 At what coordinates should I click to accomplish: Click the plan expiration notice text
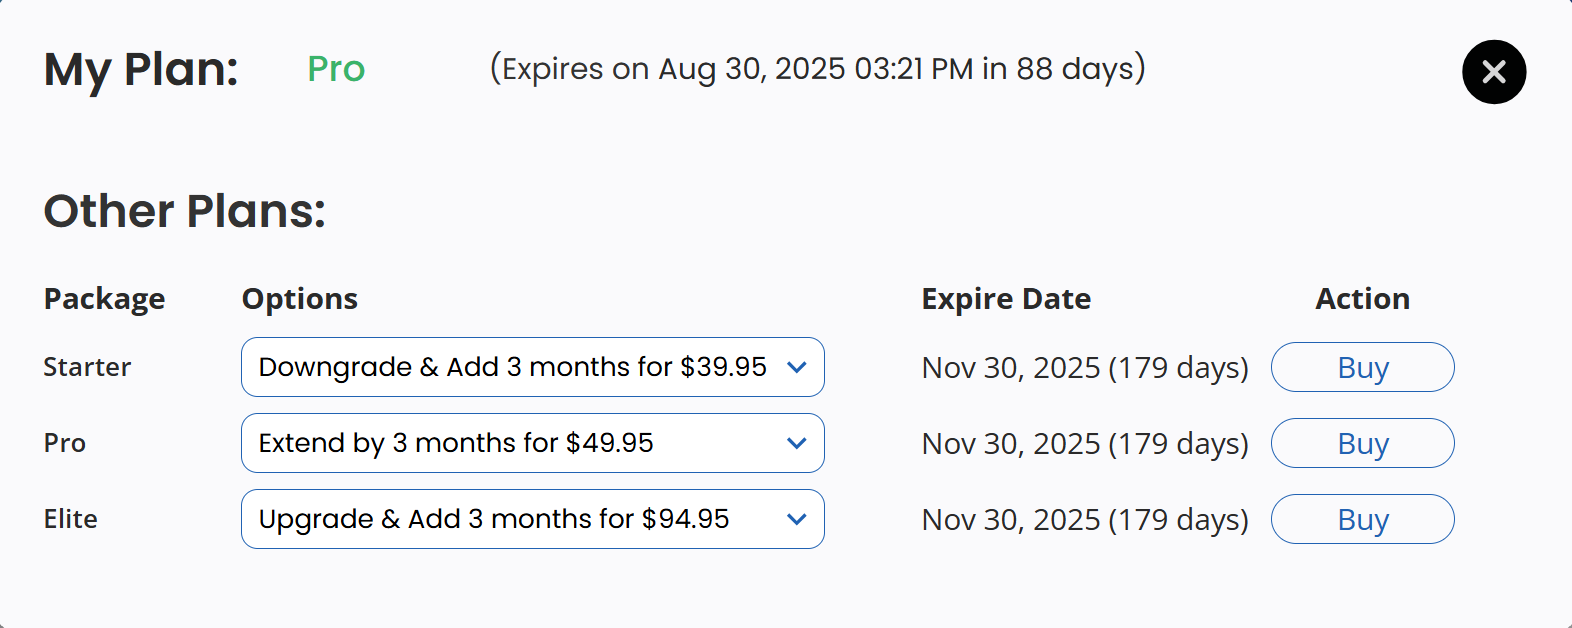817,69
